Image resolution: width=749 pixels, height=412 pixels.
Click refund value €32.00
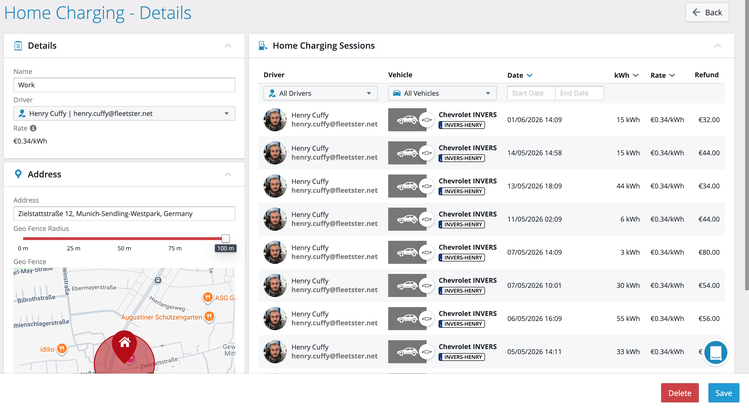point(709,120)
